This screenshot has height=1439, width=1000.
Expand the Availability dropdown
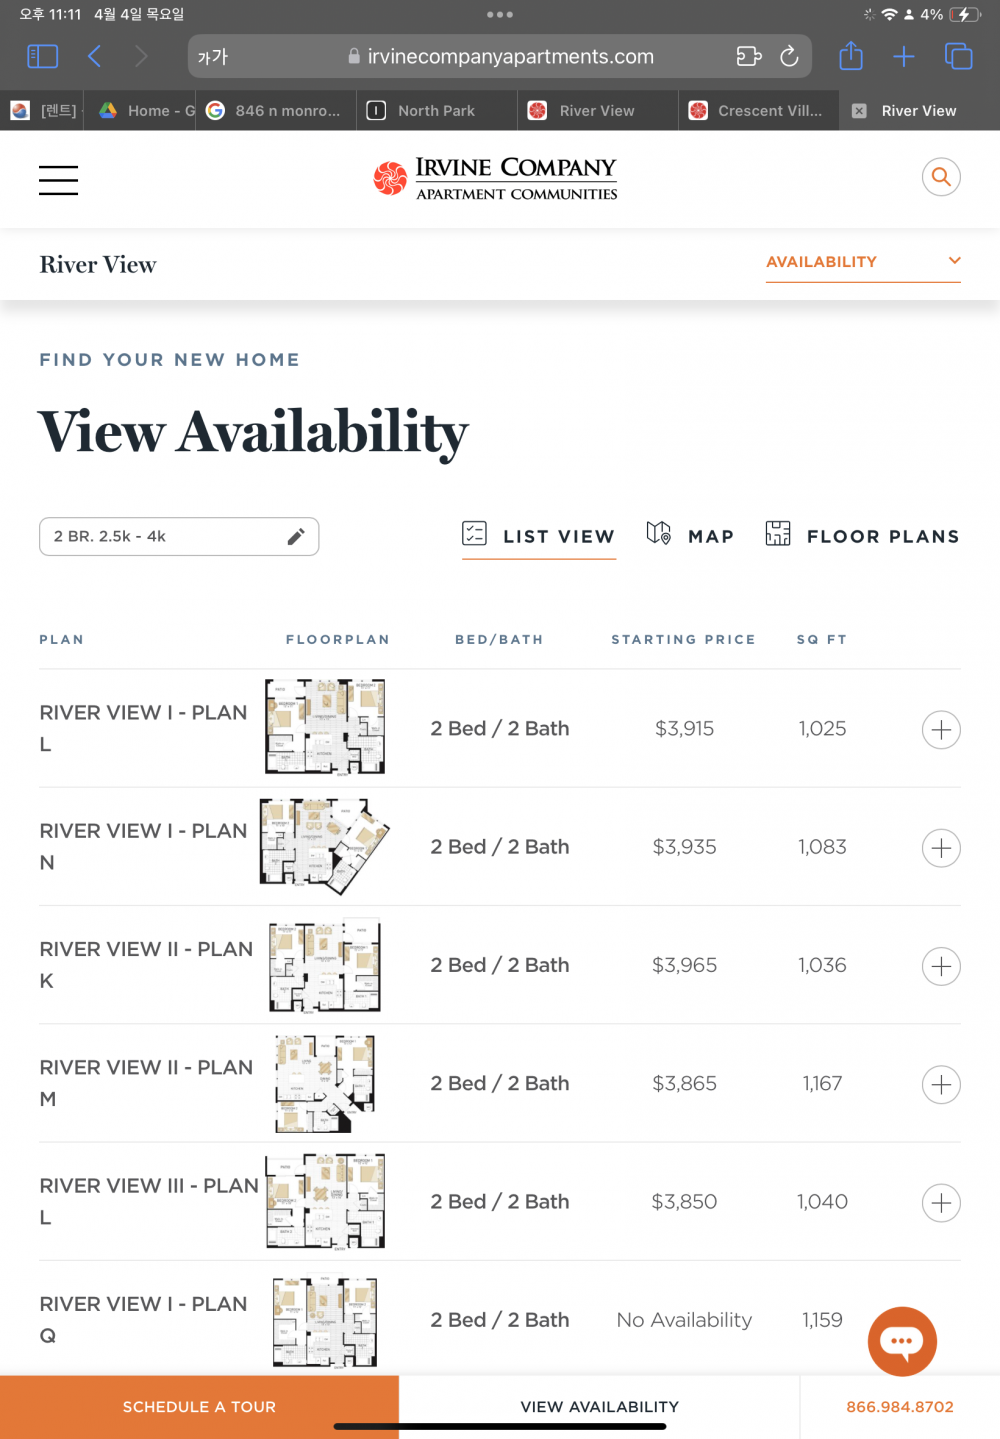click(863, 262)
